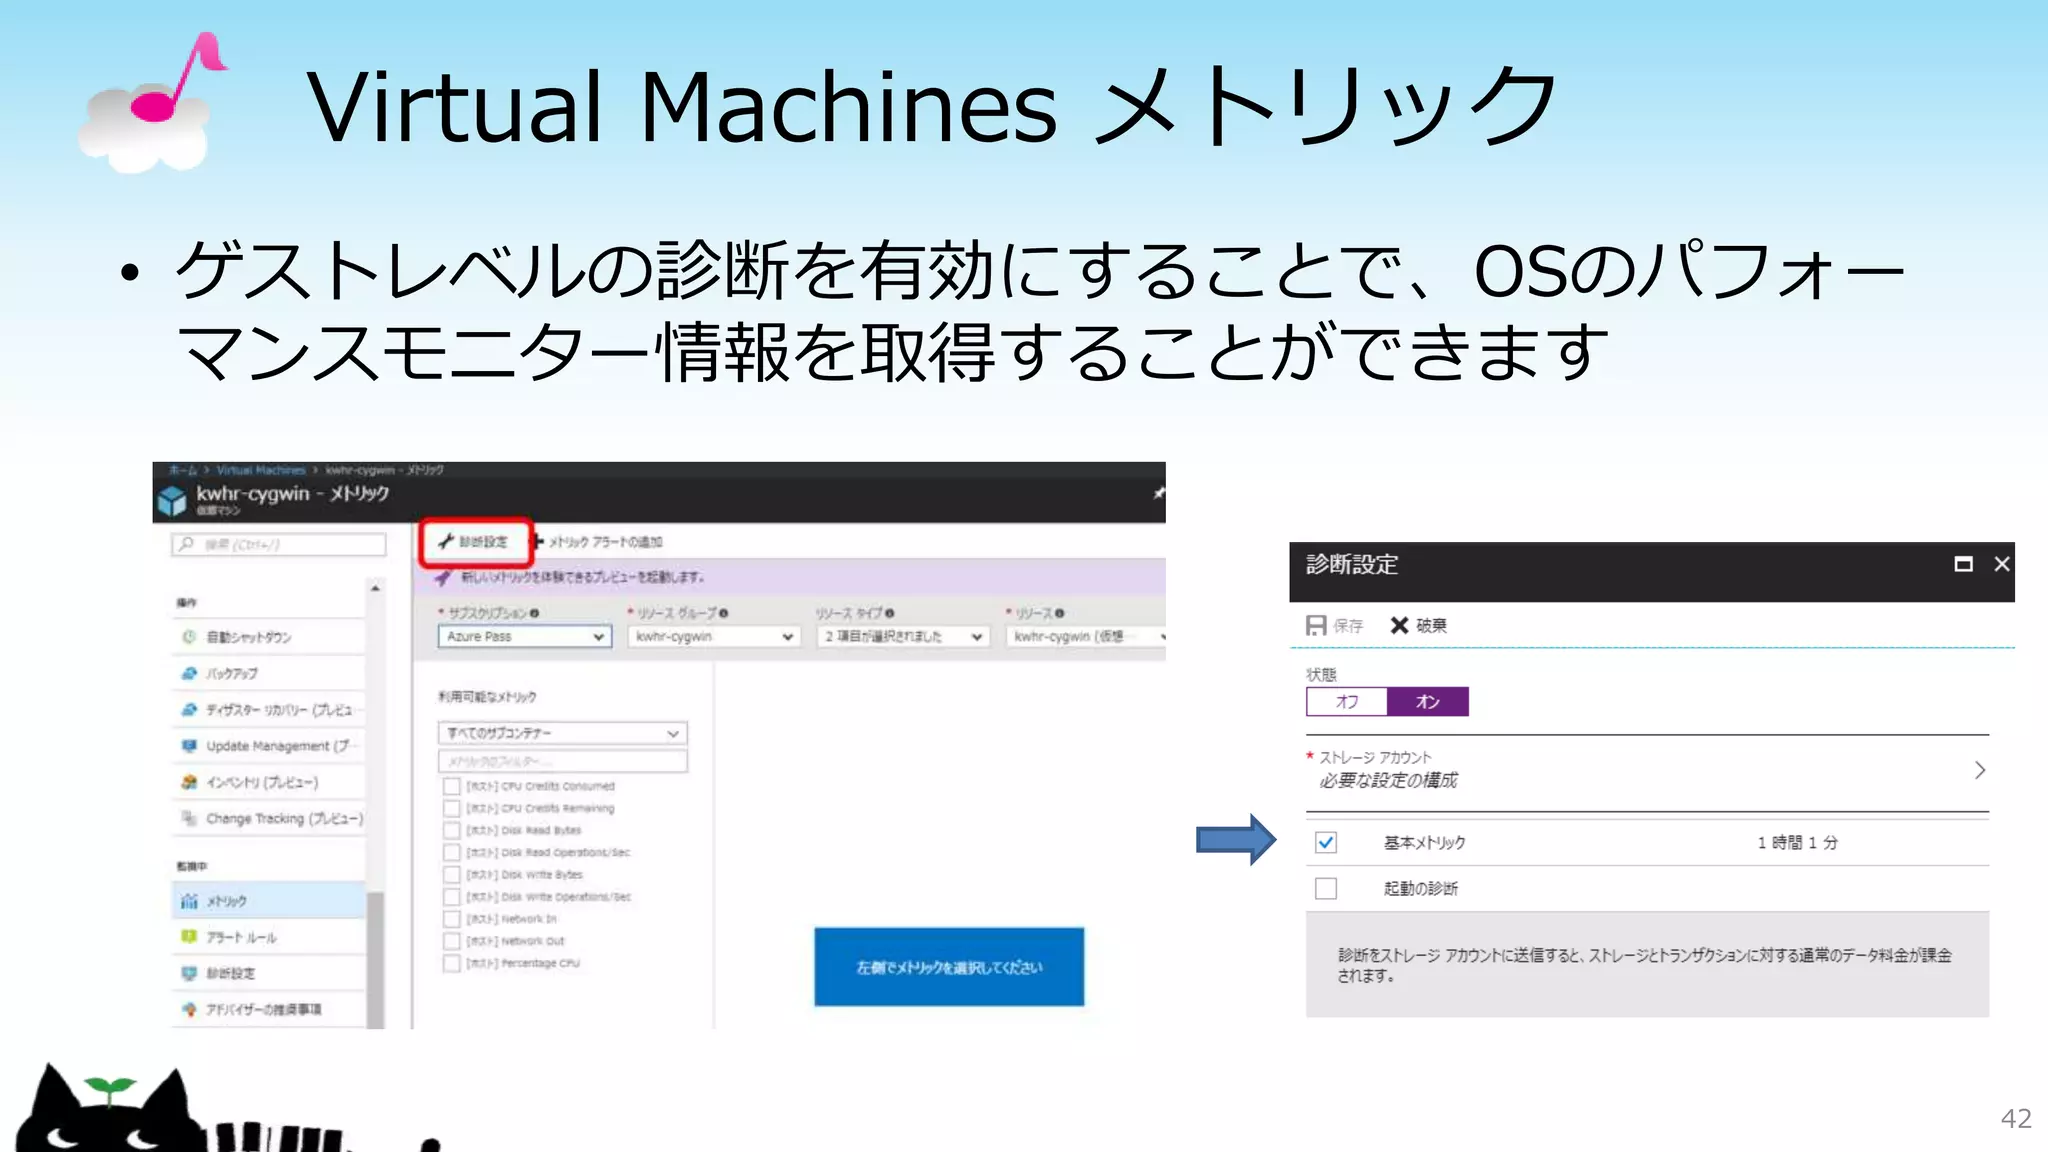
Task: Expand the すべてのサブコンテナー dropdown
Action: [563, 733]
